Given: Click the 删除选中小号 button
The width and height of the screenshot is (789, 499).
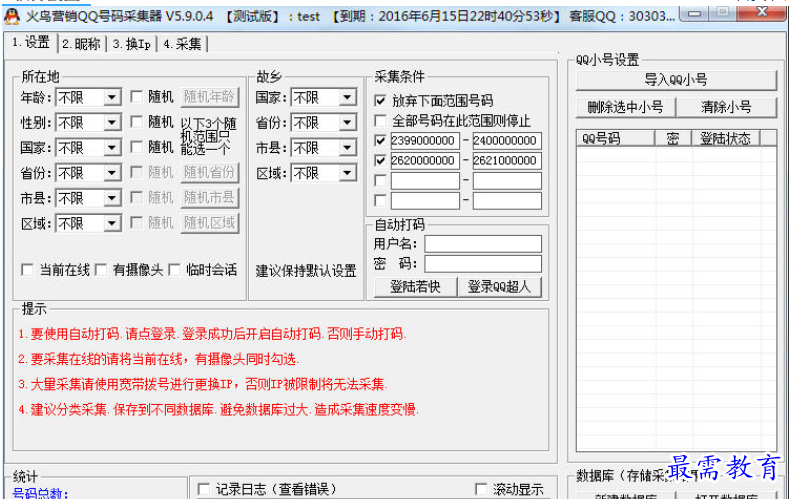Looking at the screenshot, I should [625, 107].
